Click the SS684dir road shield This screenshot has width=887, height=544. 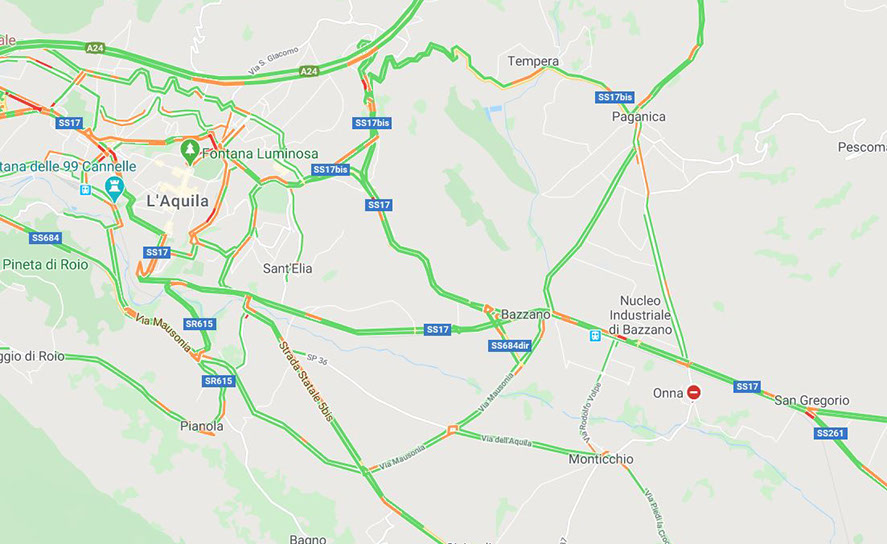coord(510,346)
